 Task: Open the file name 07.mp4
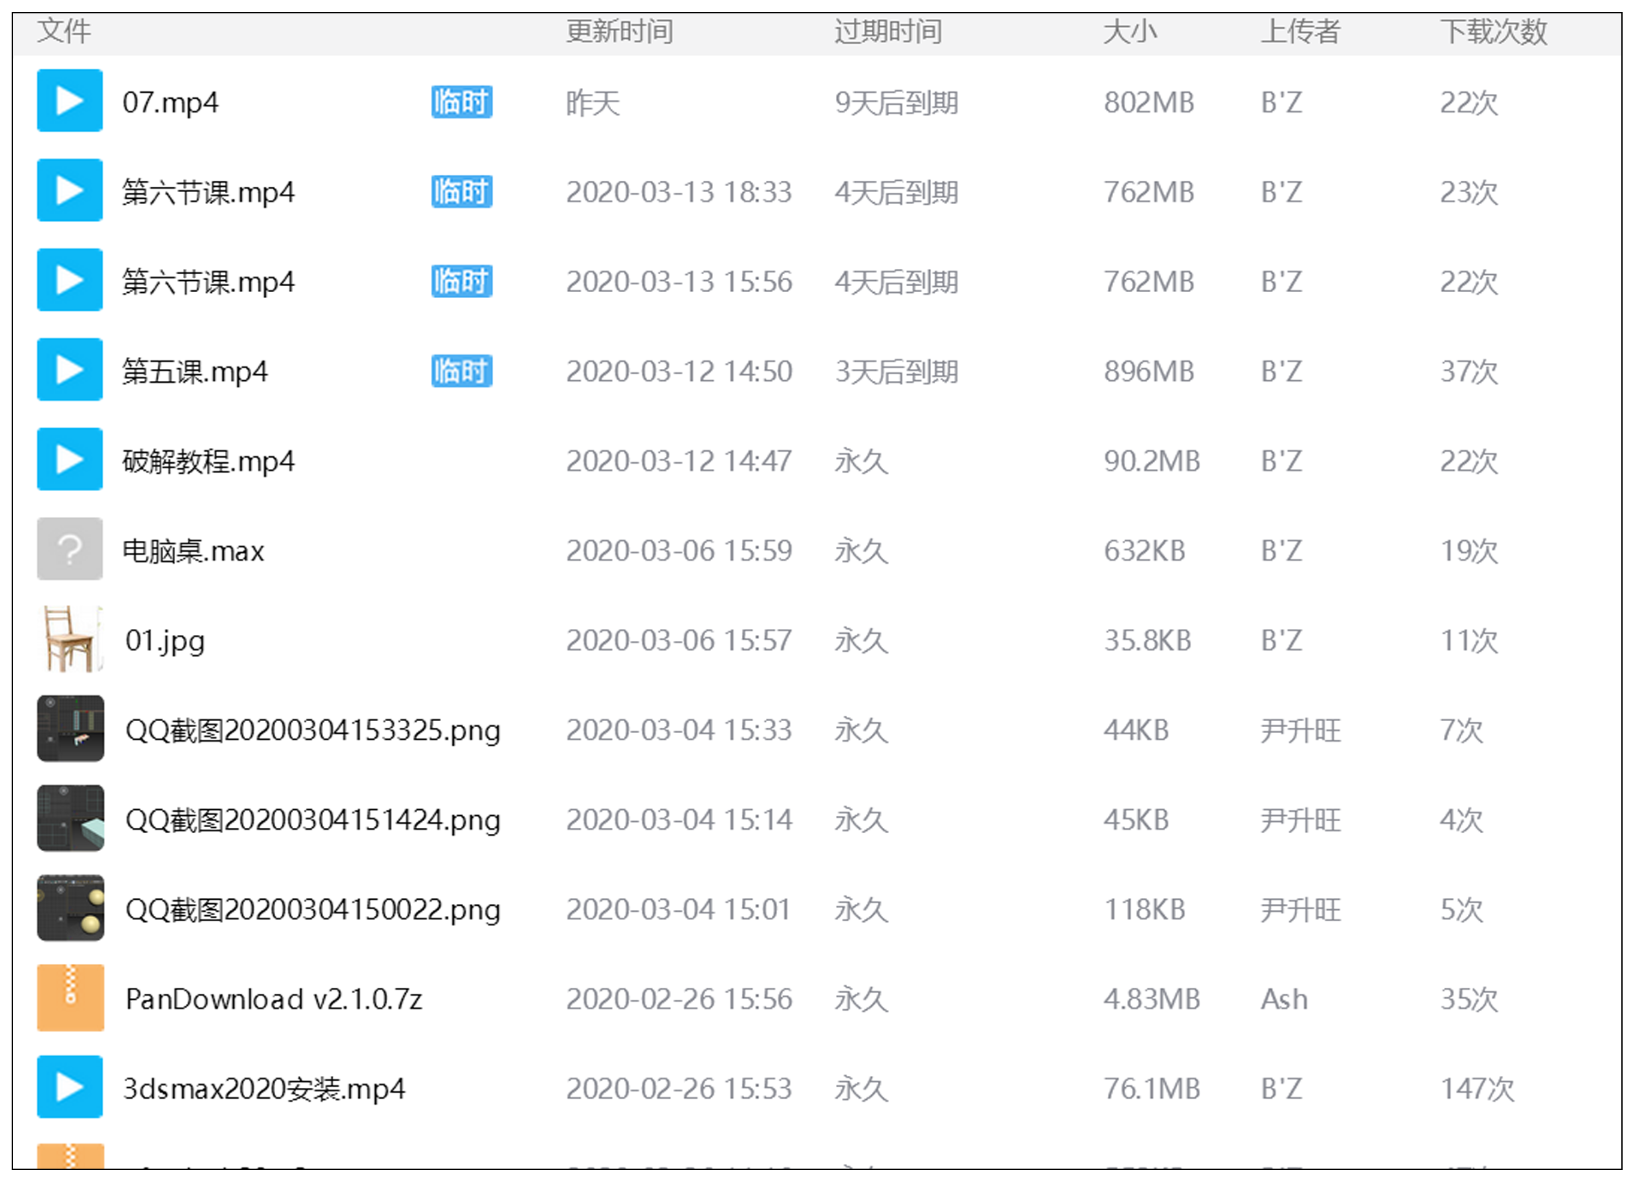tap(170, 103)
